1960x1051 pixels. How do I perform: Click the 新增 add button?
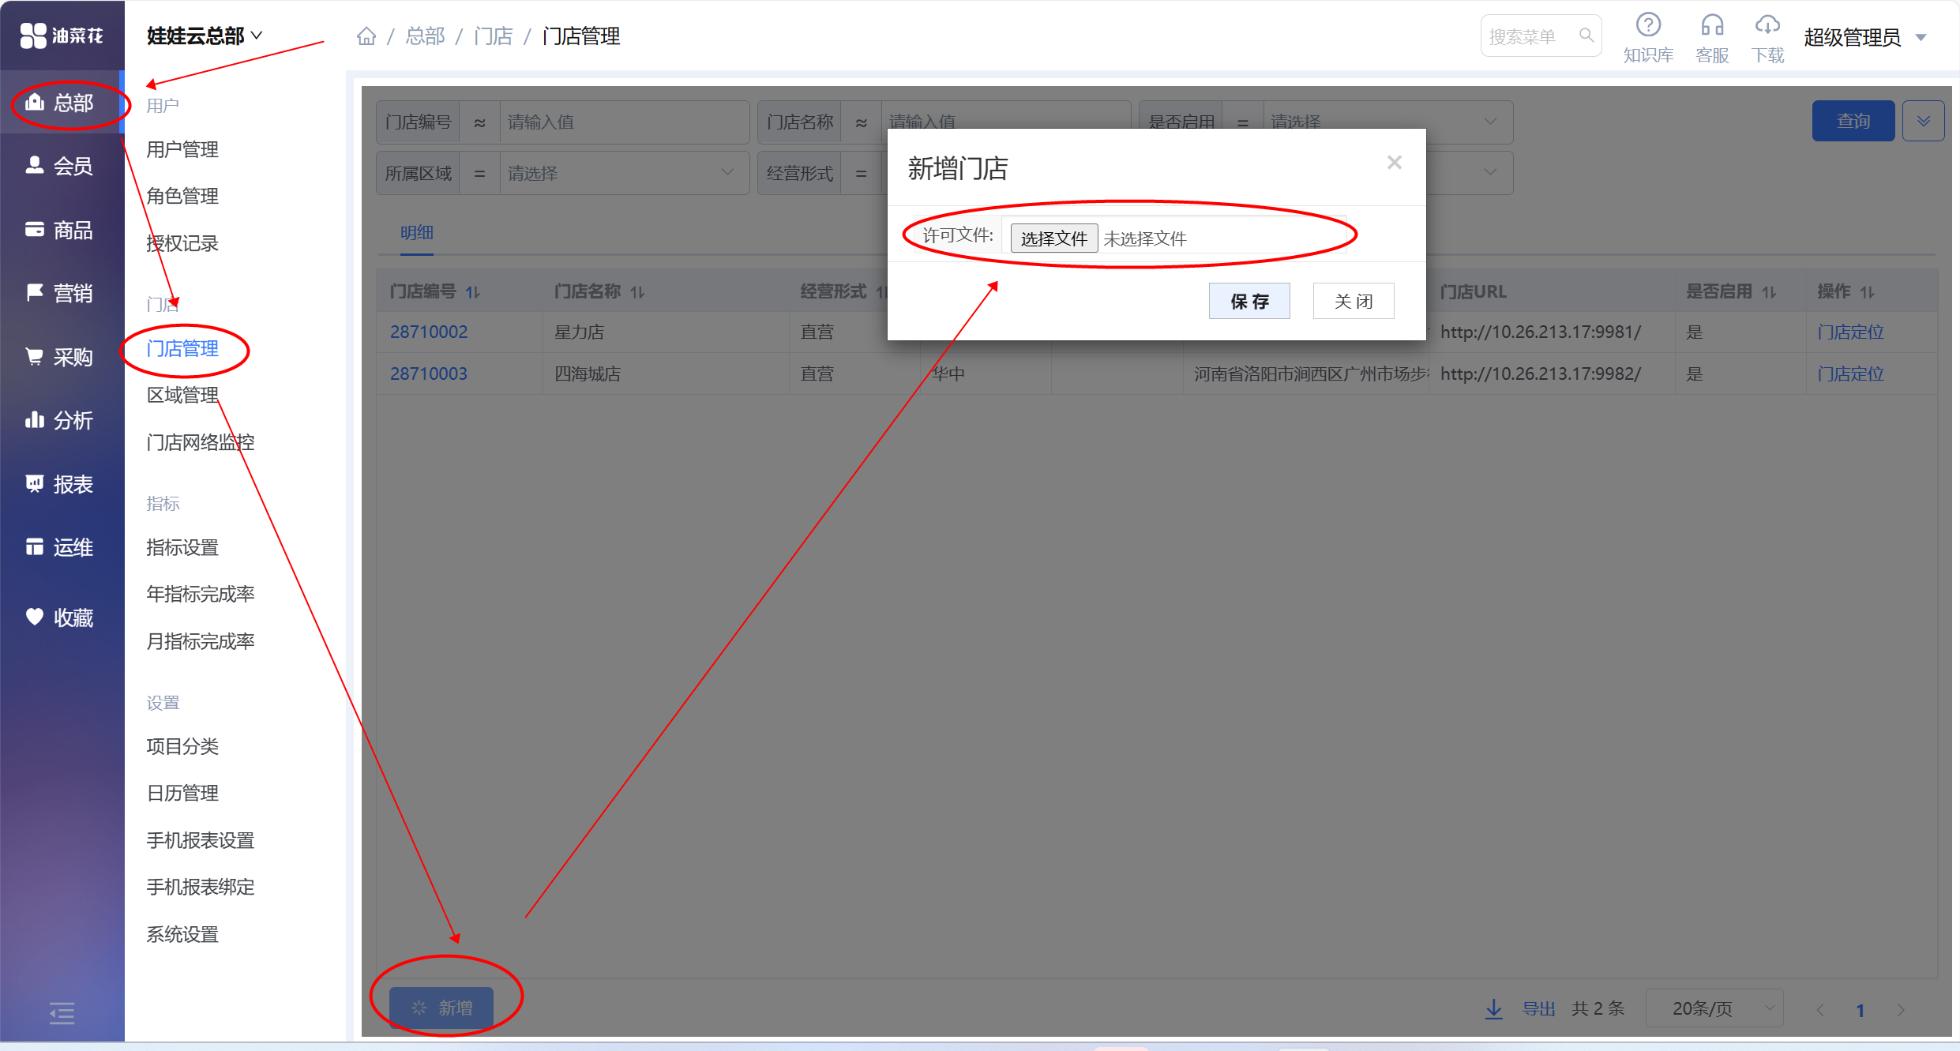coord(441,1008)
